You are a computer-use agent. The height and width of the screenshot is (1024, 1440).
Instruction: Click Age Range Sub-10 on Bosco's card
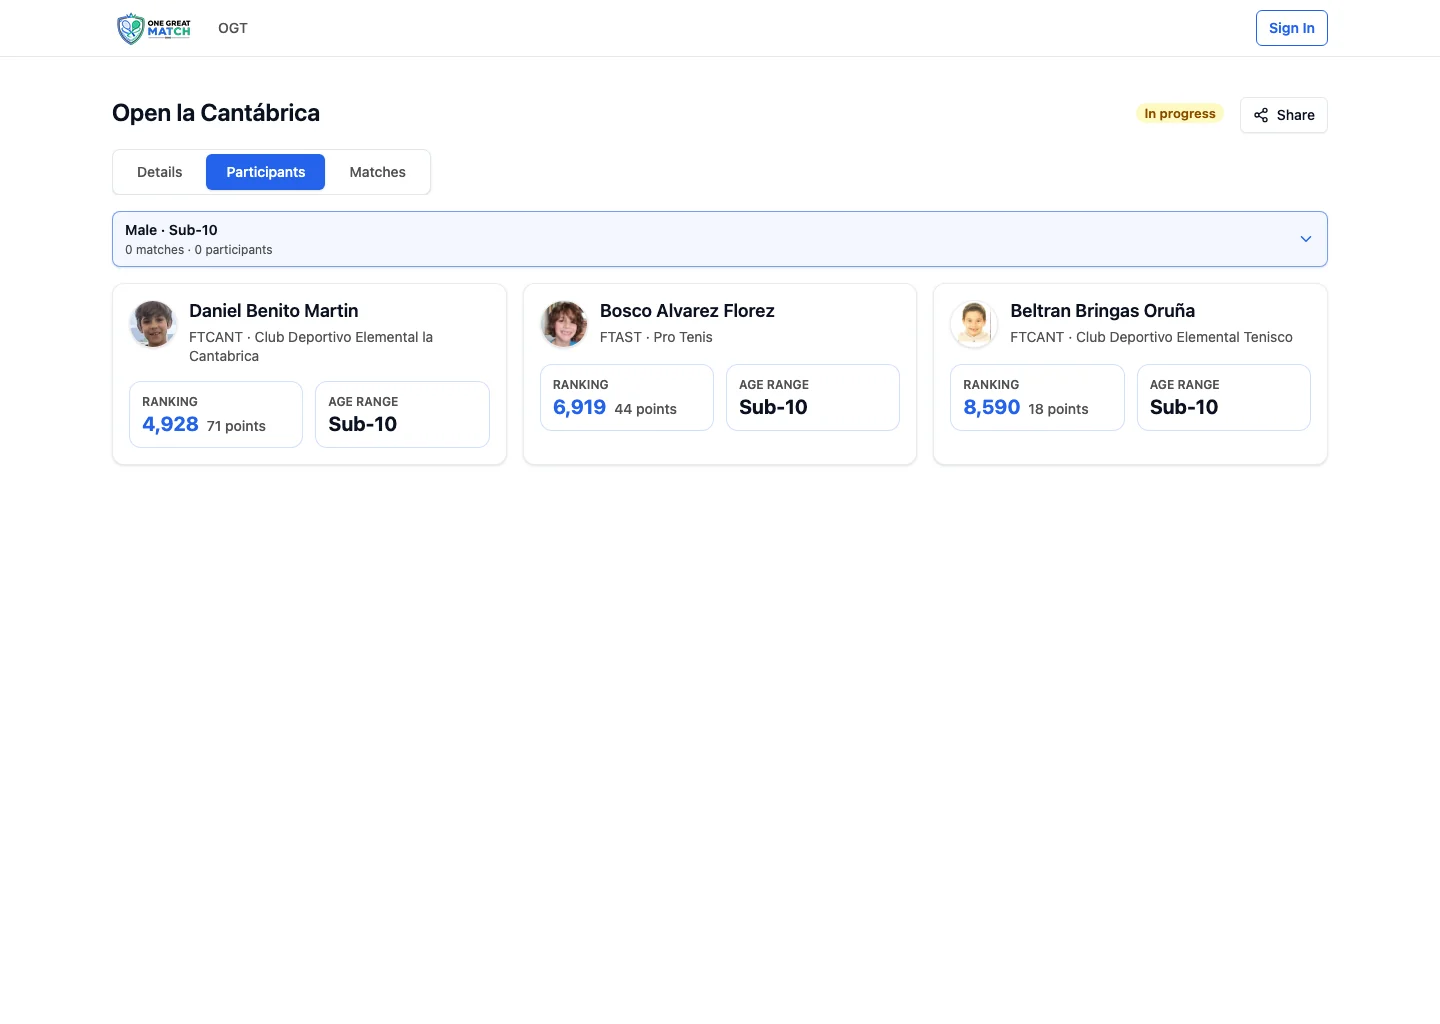click(x=812, y=397)
